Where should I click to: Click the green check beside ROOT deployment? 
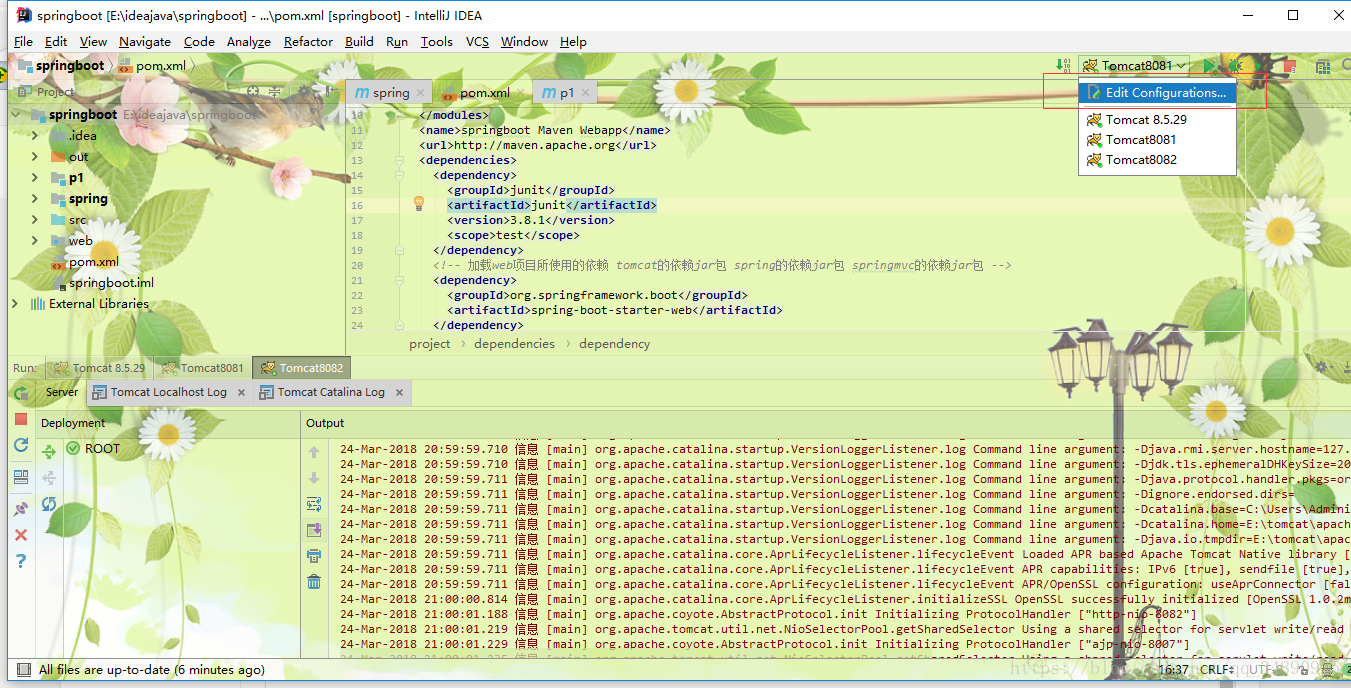coord(73,448)
